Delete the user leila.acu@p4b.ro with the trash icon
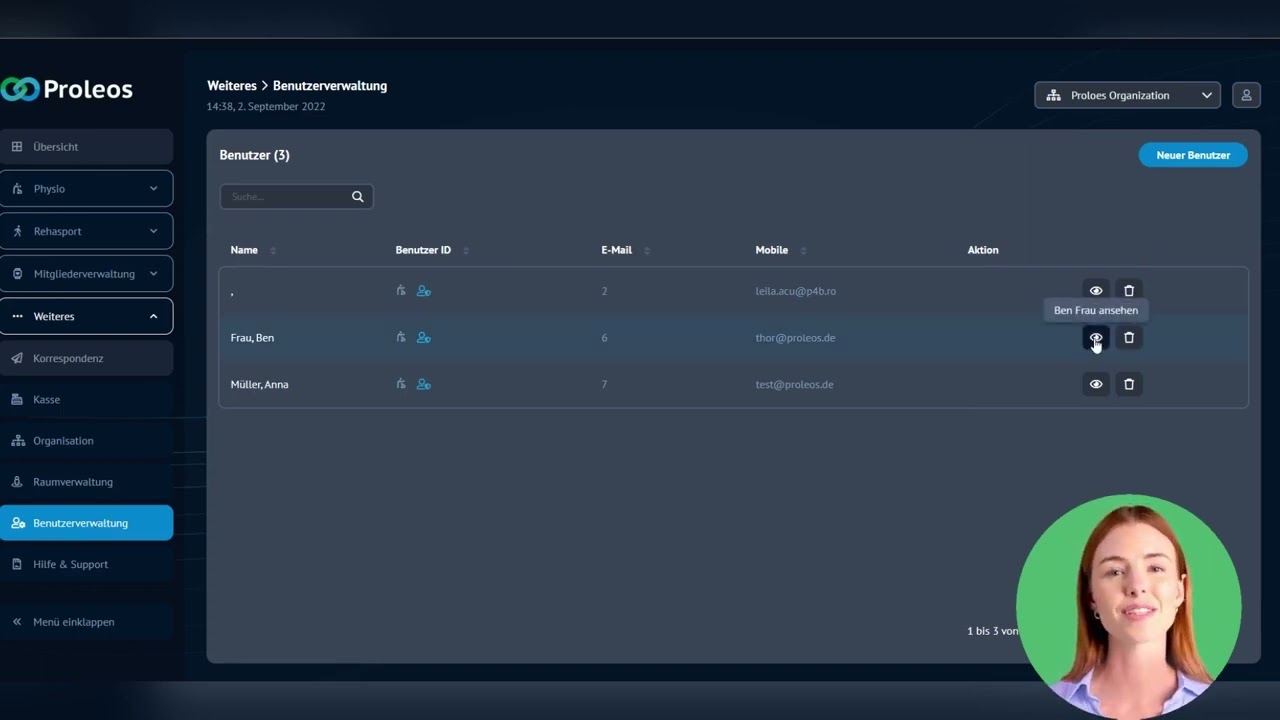Viewport: 1280px width, 720px height. (x=1129, y=291)
